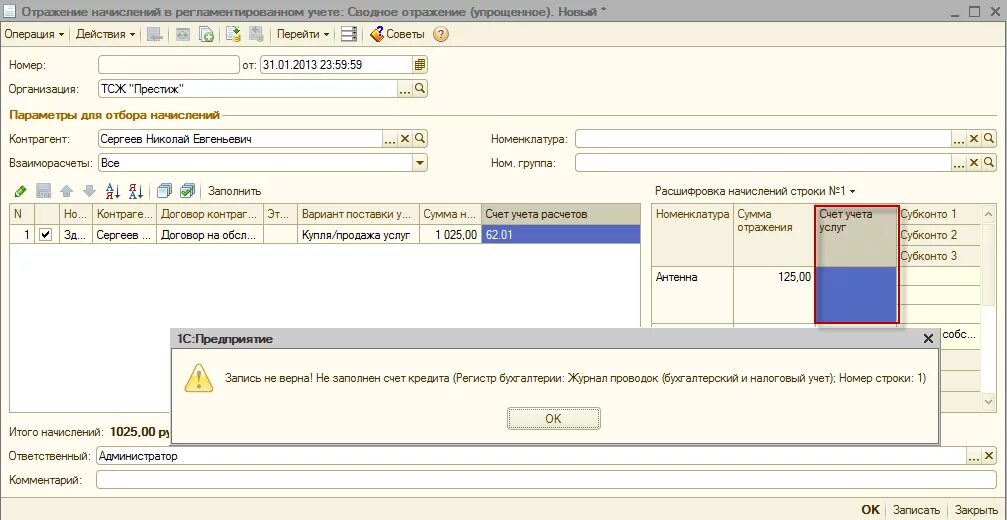
Task: Click the find-in-list toolbar icon
Action: click(x=154, y=35)
